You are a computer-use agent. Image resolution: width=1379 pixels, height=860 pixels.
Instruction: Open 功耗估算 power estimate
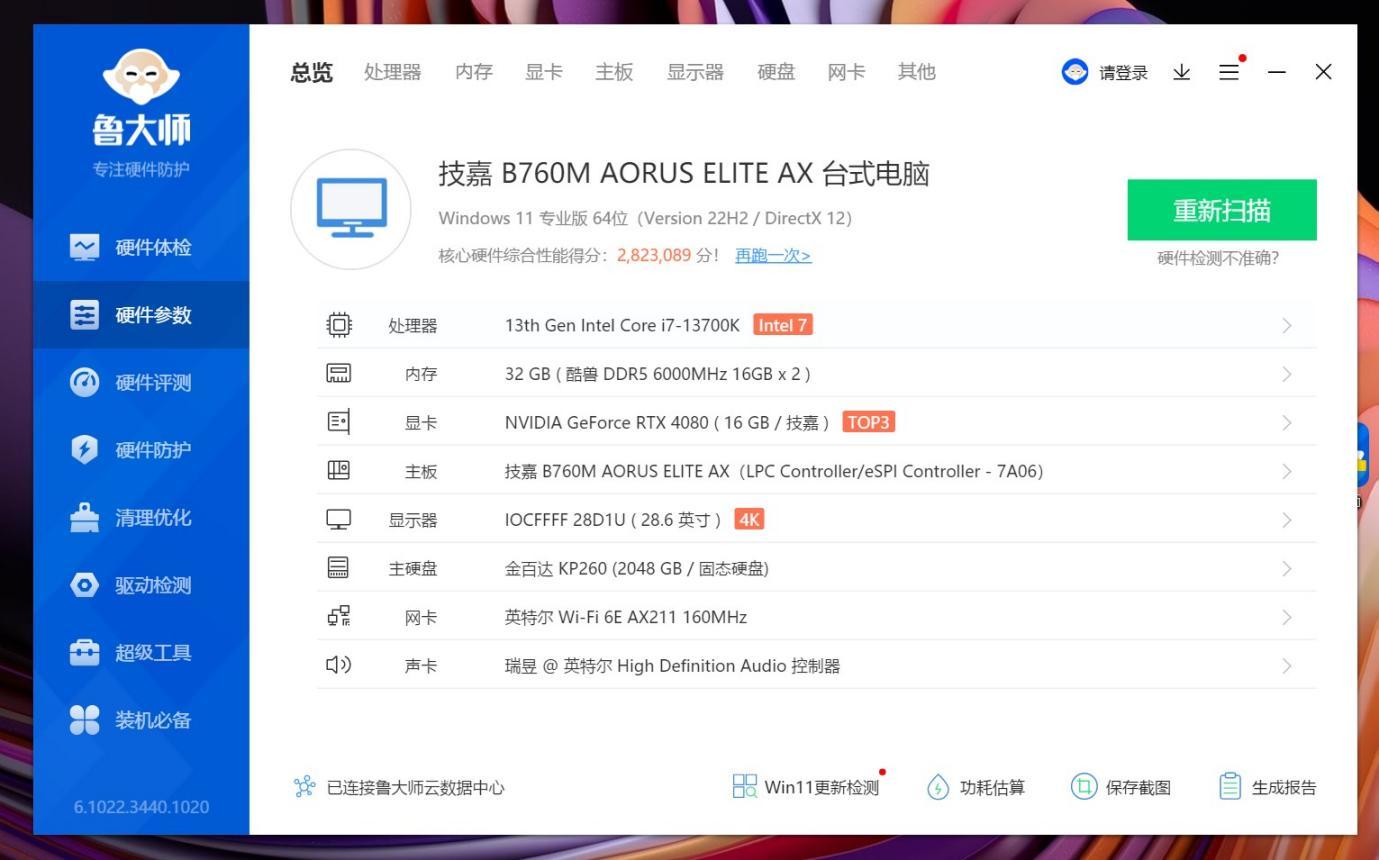[x=976, y=787]
